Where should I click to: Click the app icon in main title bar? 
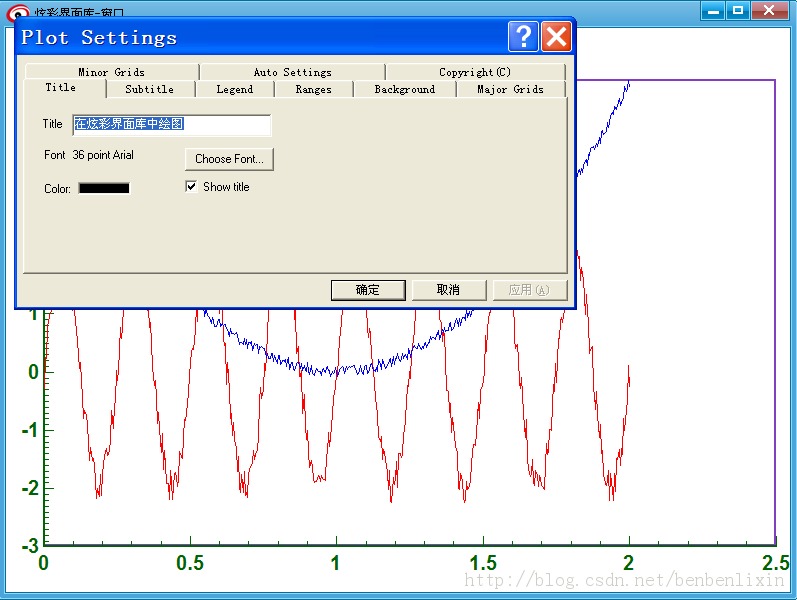pos(17,13)
